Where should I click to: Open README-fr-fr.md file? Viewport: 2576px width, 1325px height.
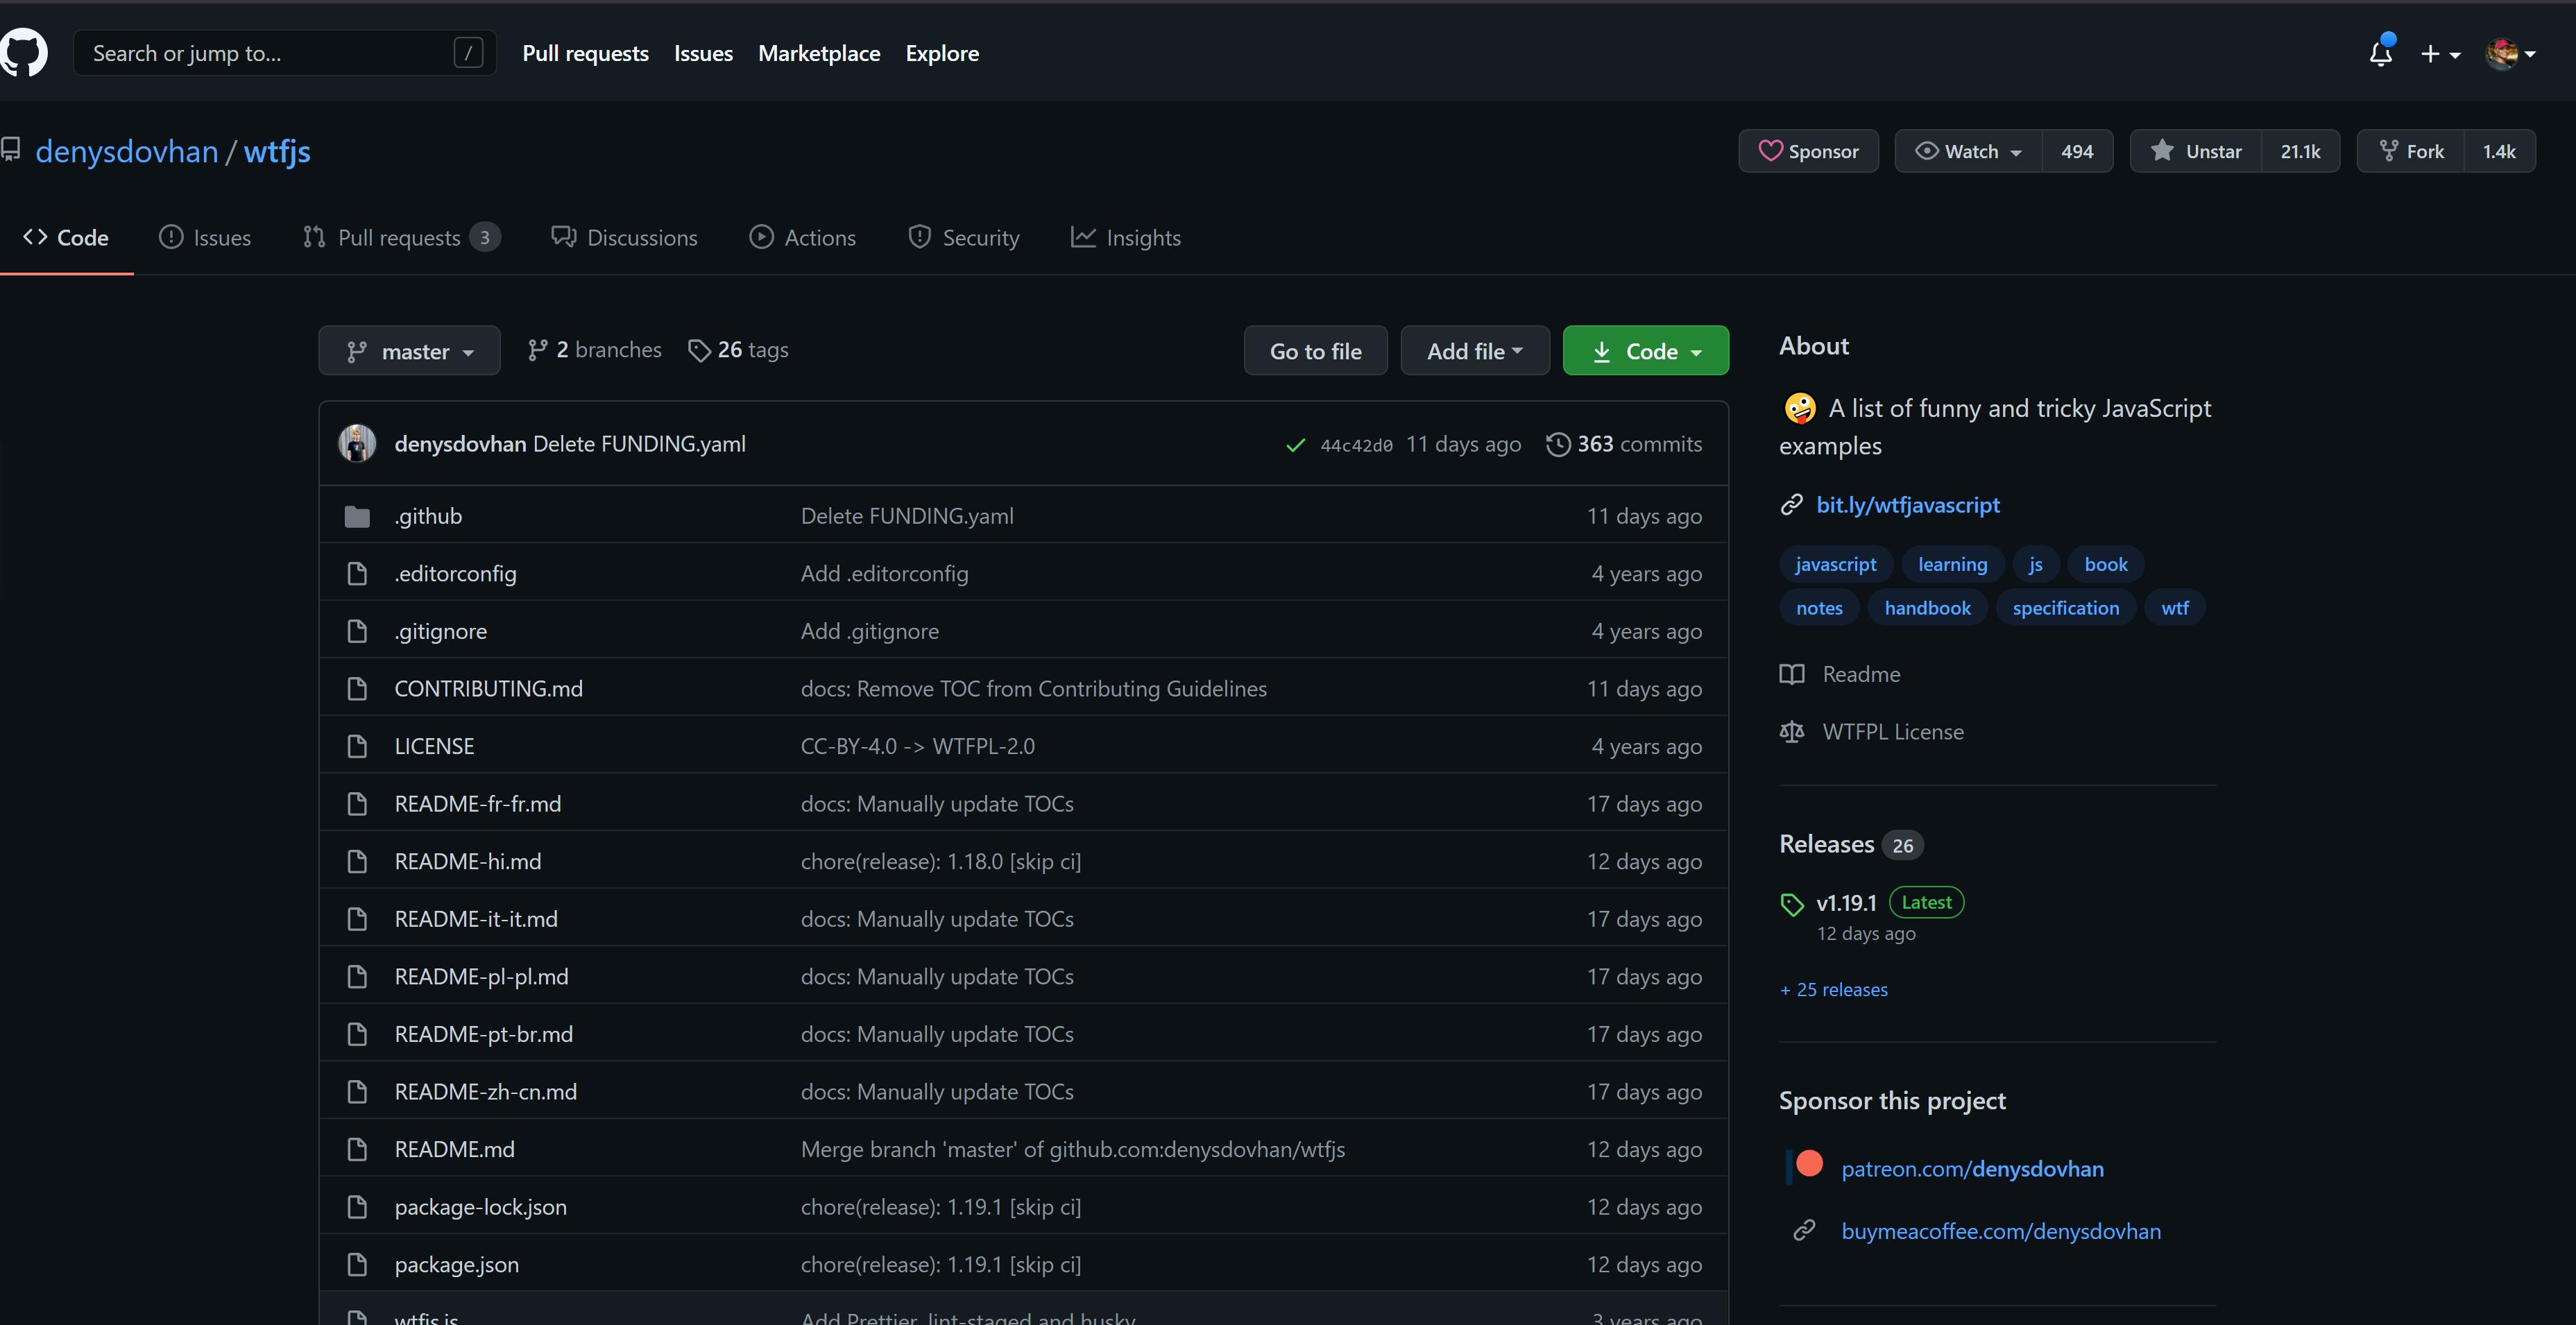(x=477, y=804)
